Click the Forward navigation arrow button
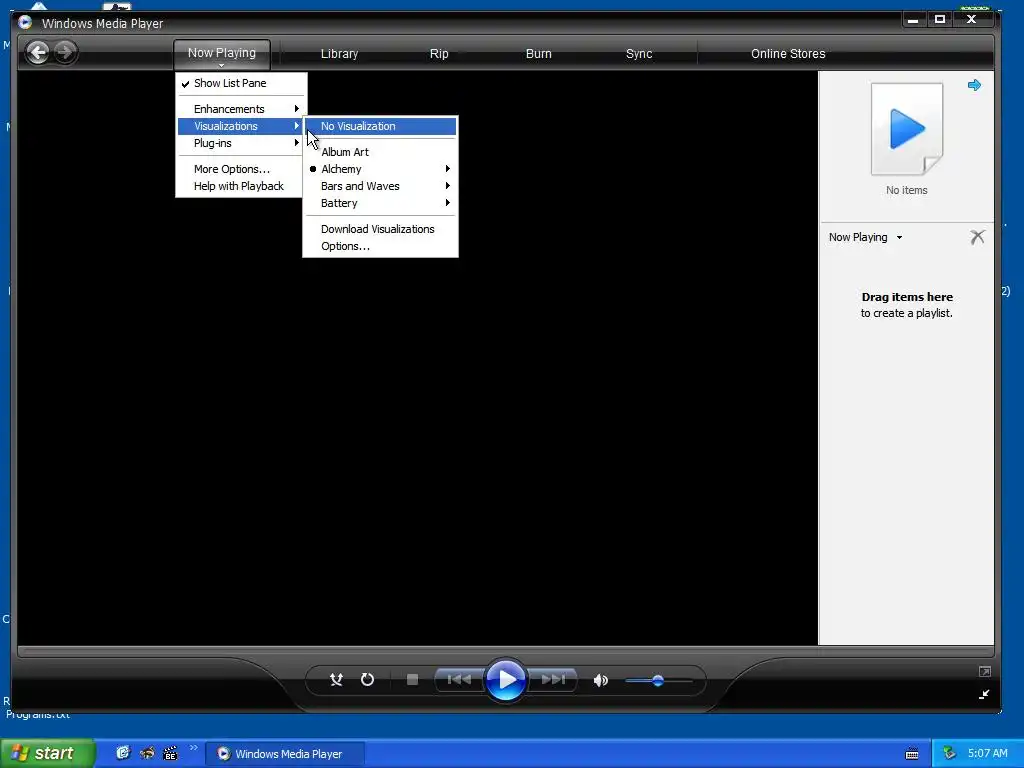 click(x=65, y=52)
